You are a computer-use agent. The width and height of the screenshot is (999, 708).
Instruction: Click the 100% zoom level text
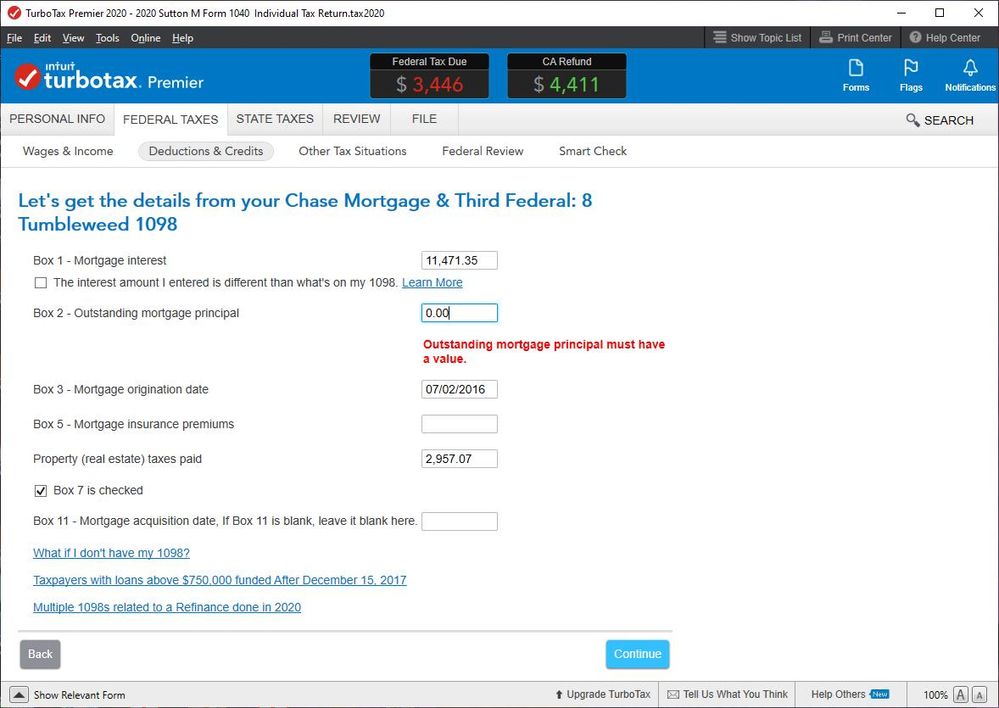935,695
